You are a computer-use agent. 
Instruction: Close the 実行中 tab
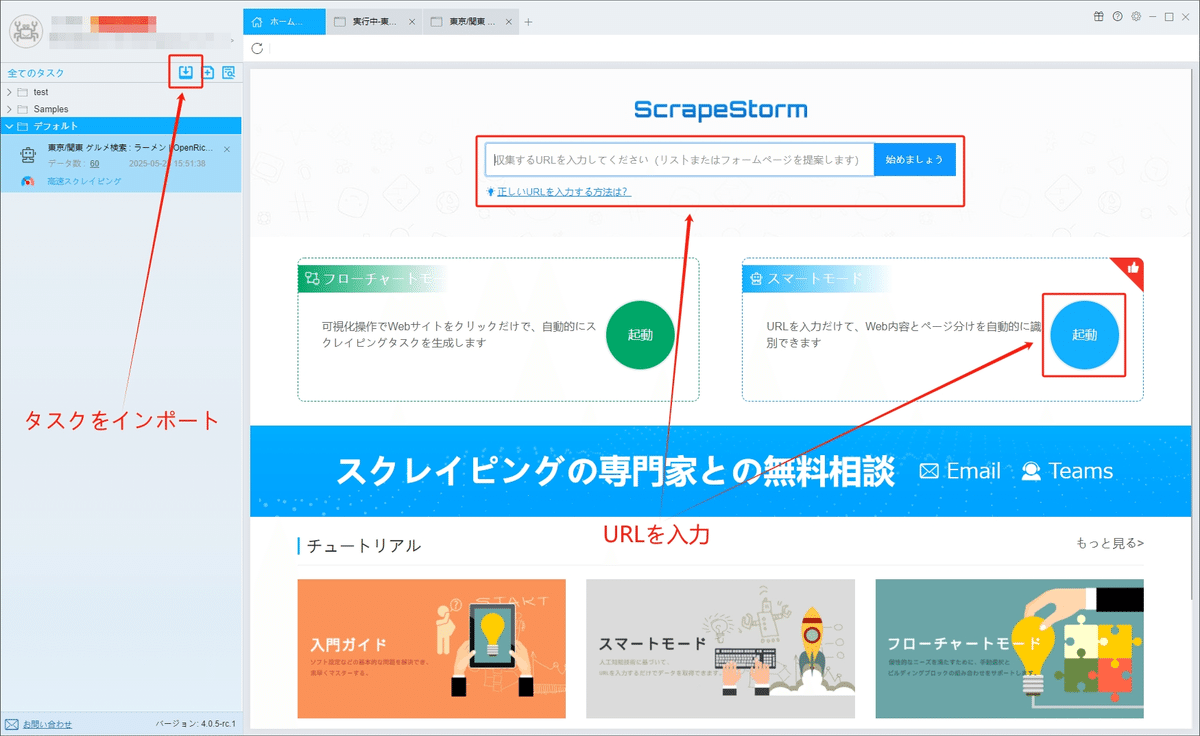[x=413, y=22]
